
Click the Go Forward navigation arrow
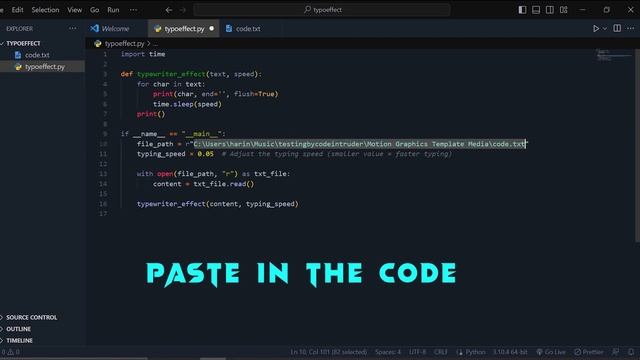[182, 10]
